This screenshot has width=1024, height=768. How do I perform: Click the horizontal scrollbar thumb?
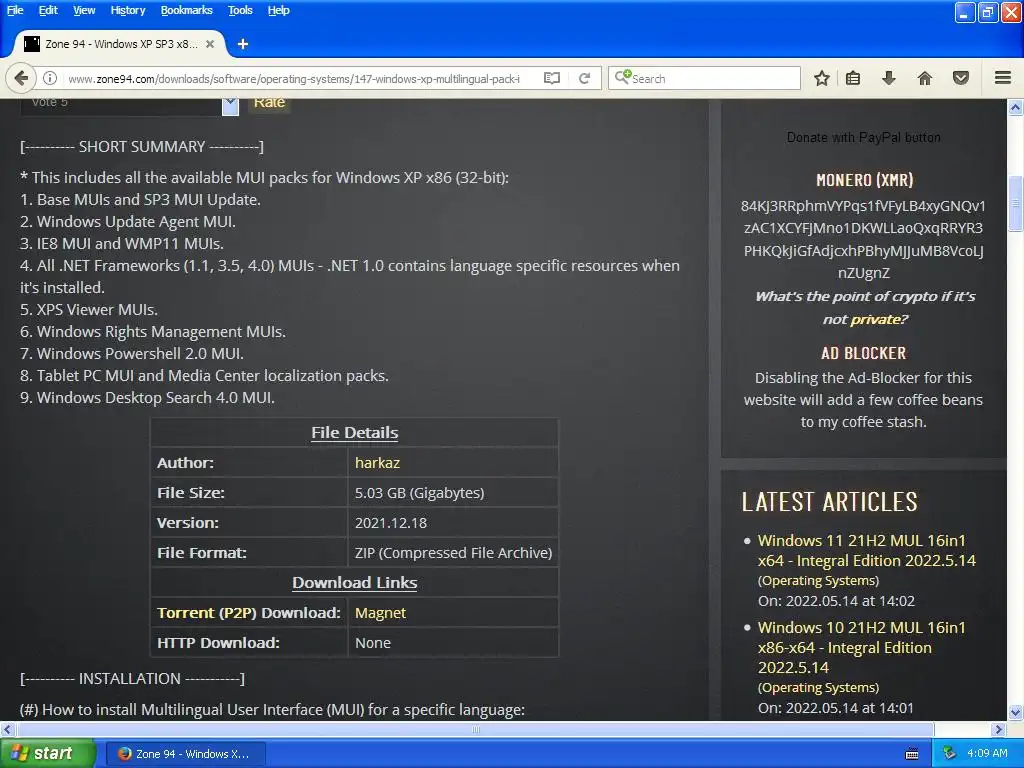point(474,729)
